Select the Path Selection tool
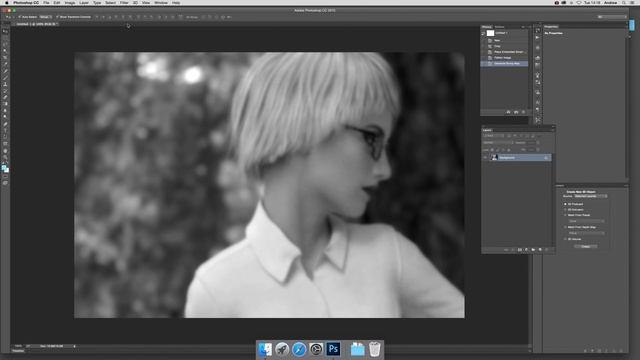The image size is (640, 360). (x=5, y=137)
